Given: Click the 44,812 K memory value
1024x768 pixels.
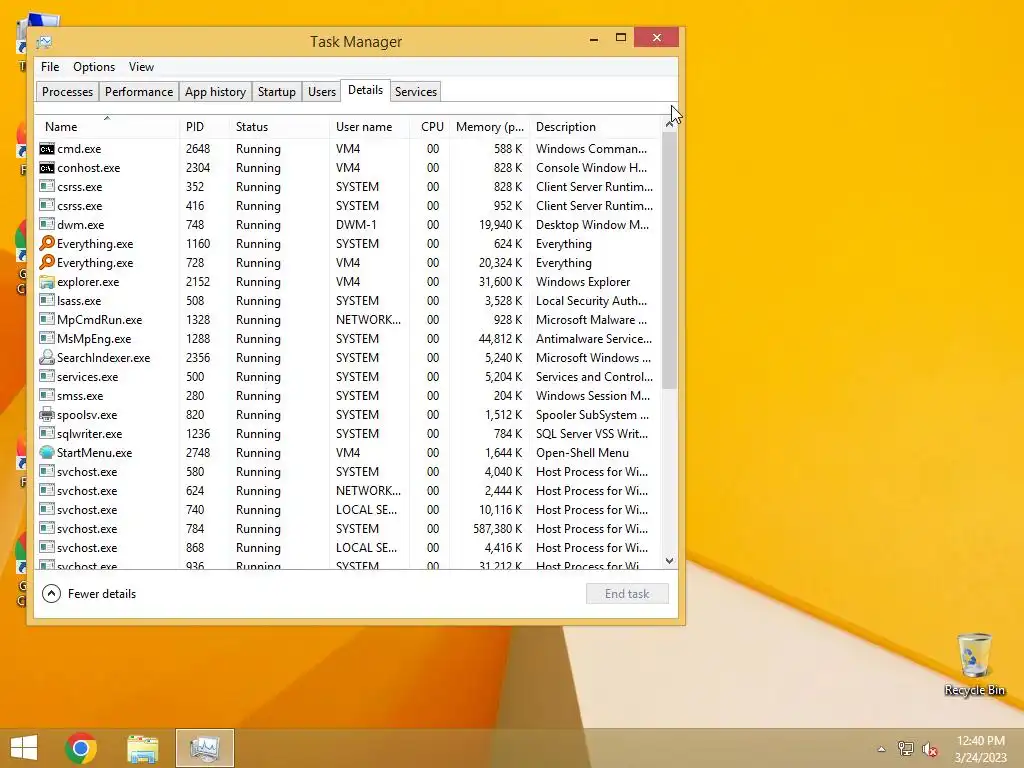Looking at the screenshot, I should tap(500, 339).
